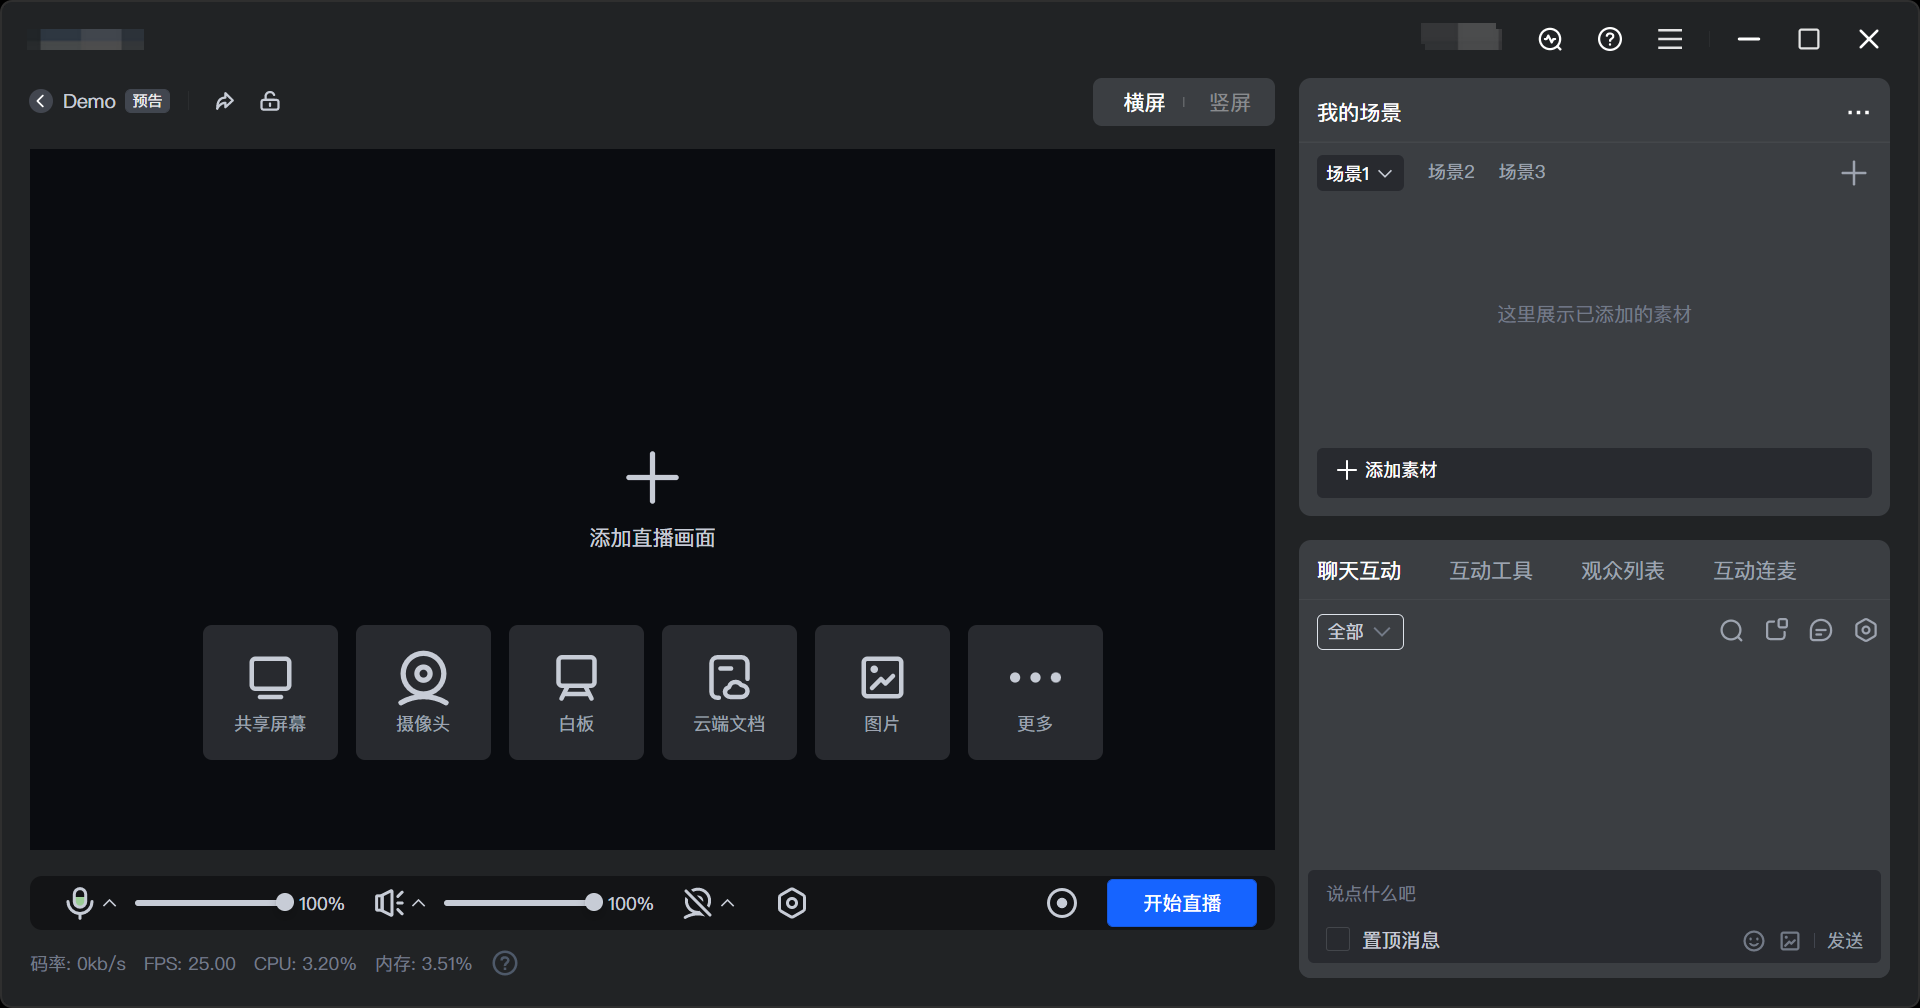Expand the 全部 chat filter dropdown
The image size is (1920, 1008).
1360,632
